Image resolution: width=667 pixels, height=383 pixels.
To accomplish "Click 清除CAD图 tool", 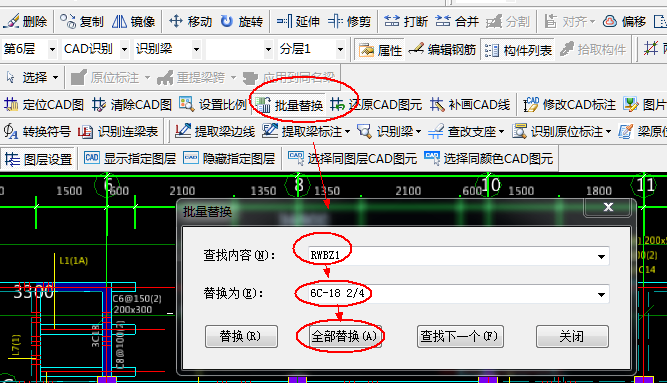I will point(131,104).
